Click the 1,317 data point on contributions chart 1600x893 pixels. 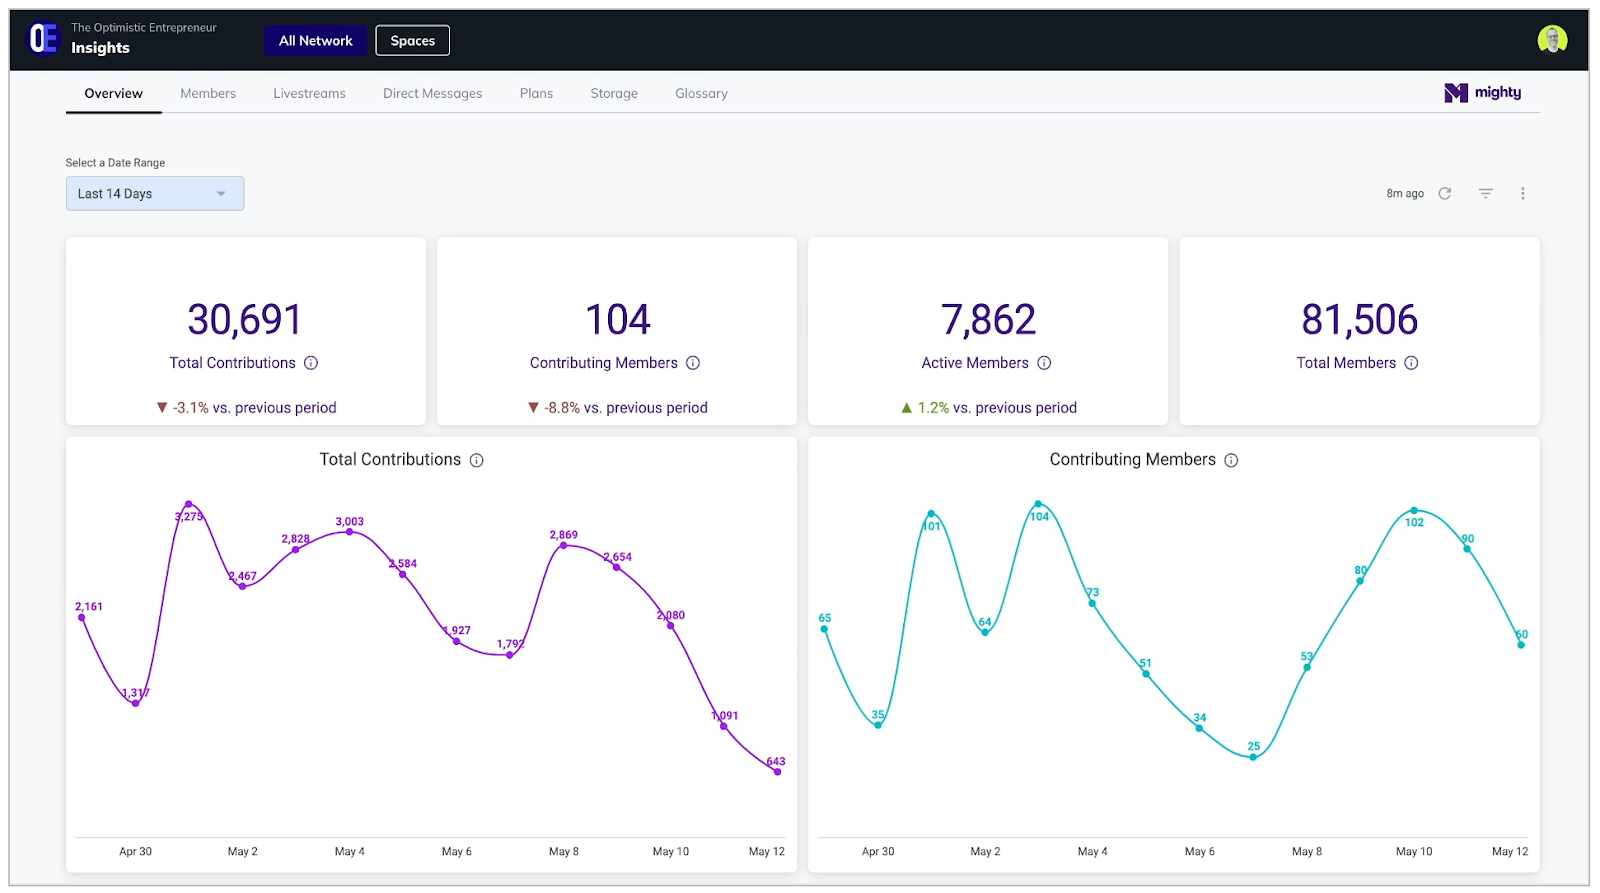coord(135,704)
